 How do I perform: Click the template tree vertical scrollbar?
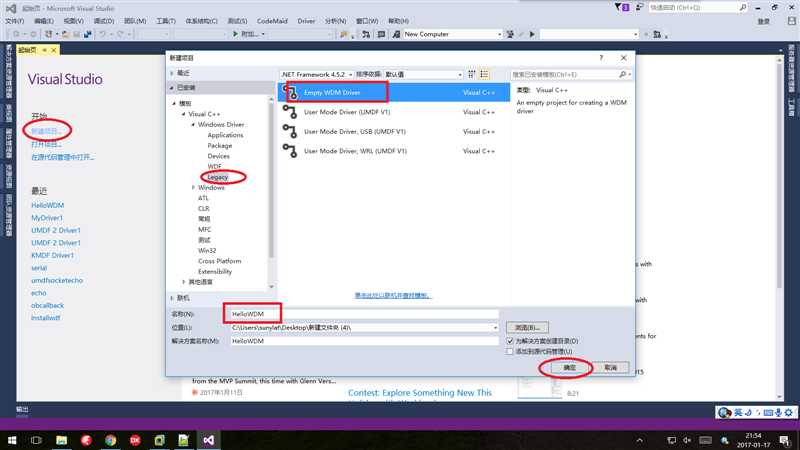[x=271, y=178]
